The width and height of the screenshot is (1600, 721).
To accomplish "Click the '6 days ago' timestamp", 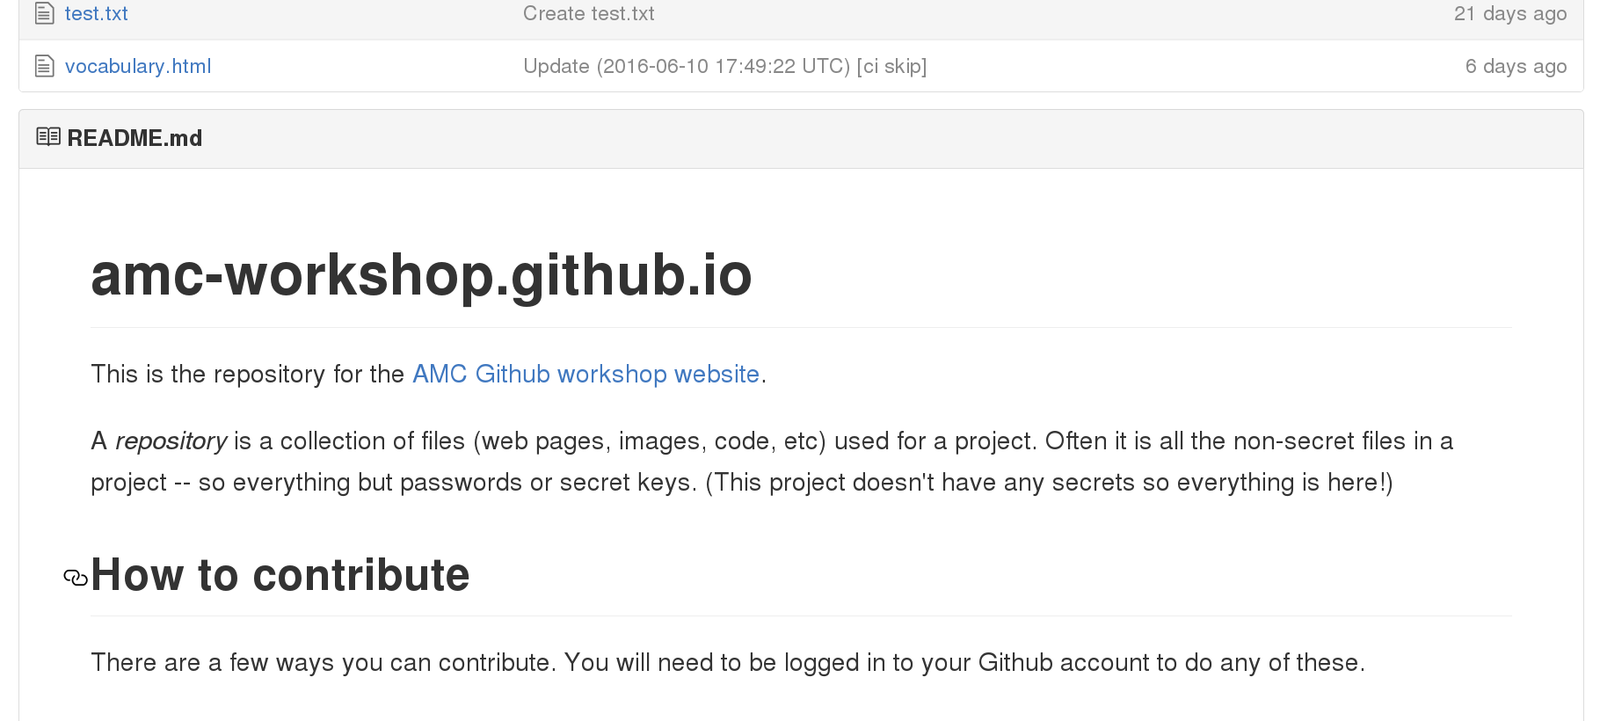I will tap(1516, 66).
